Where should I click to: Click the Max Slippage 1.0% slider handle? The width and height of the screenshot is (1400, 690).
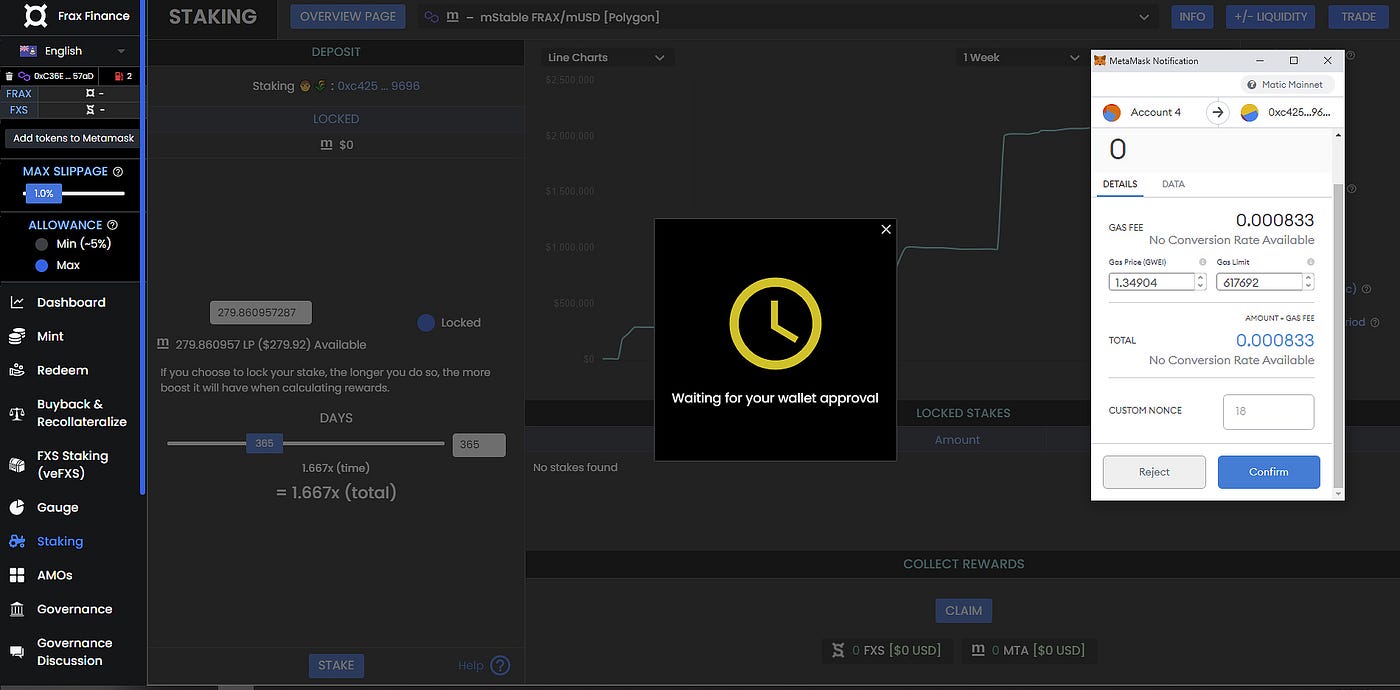click(44, 193)
